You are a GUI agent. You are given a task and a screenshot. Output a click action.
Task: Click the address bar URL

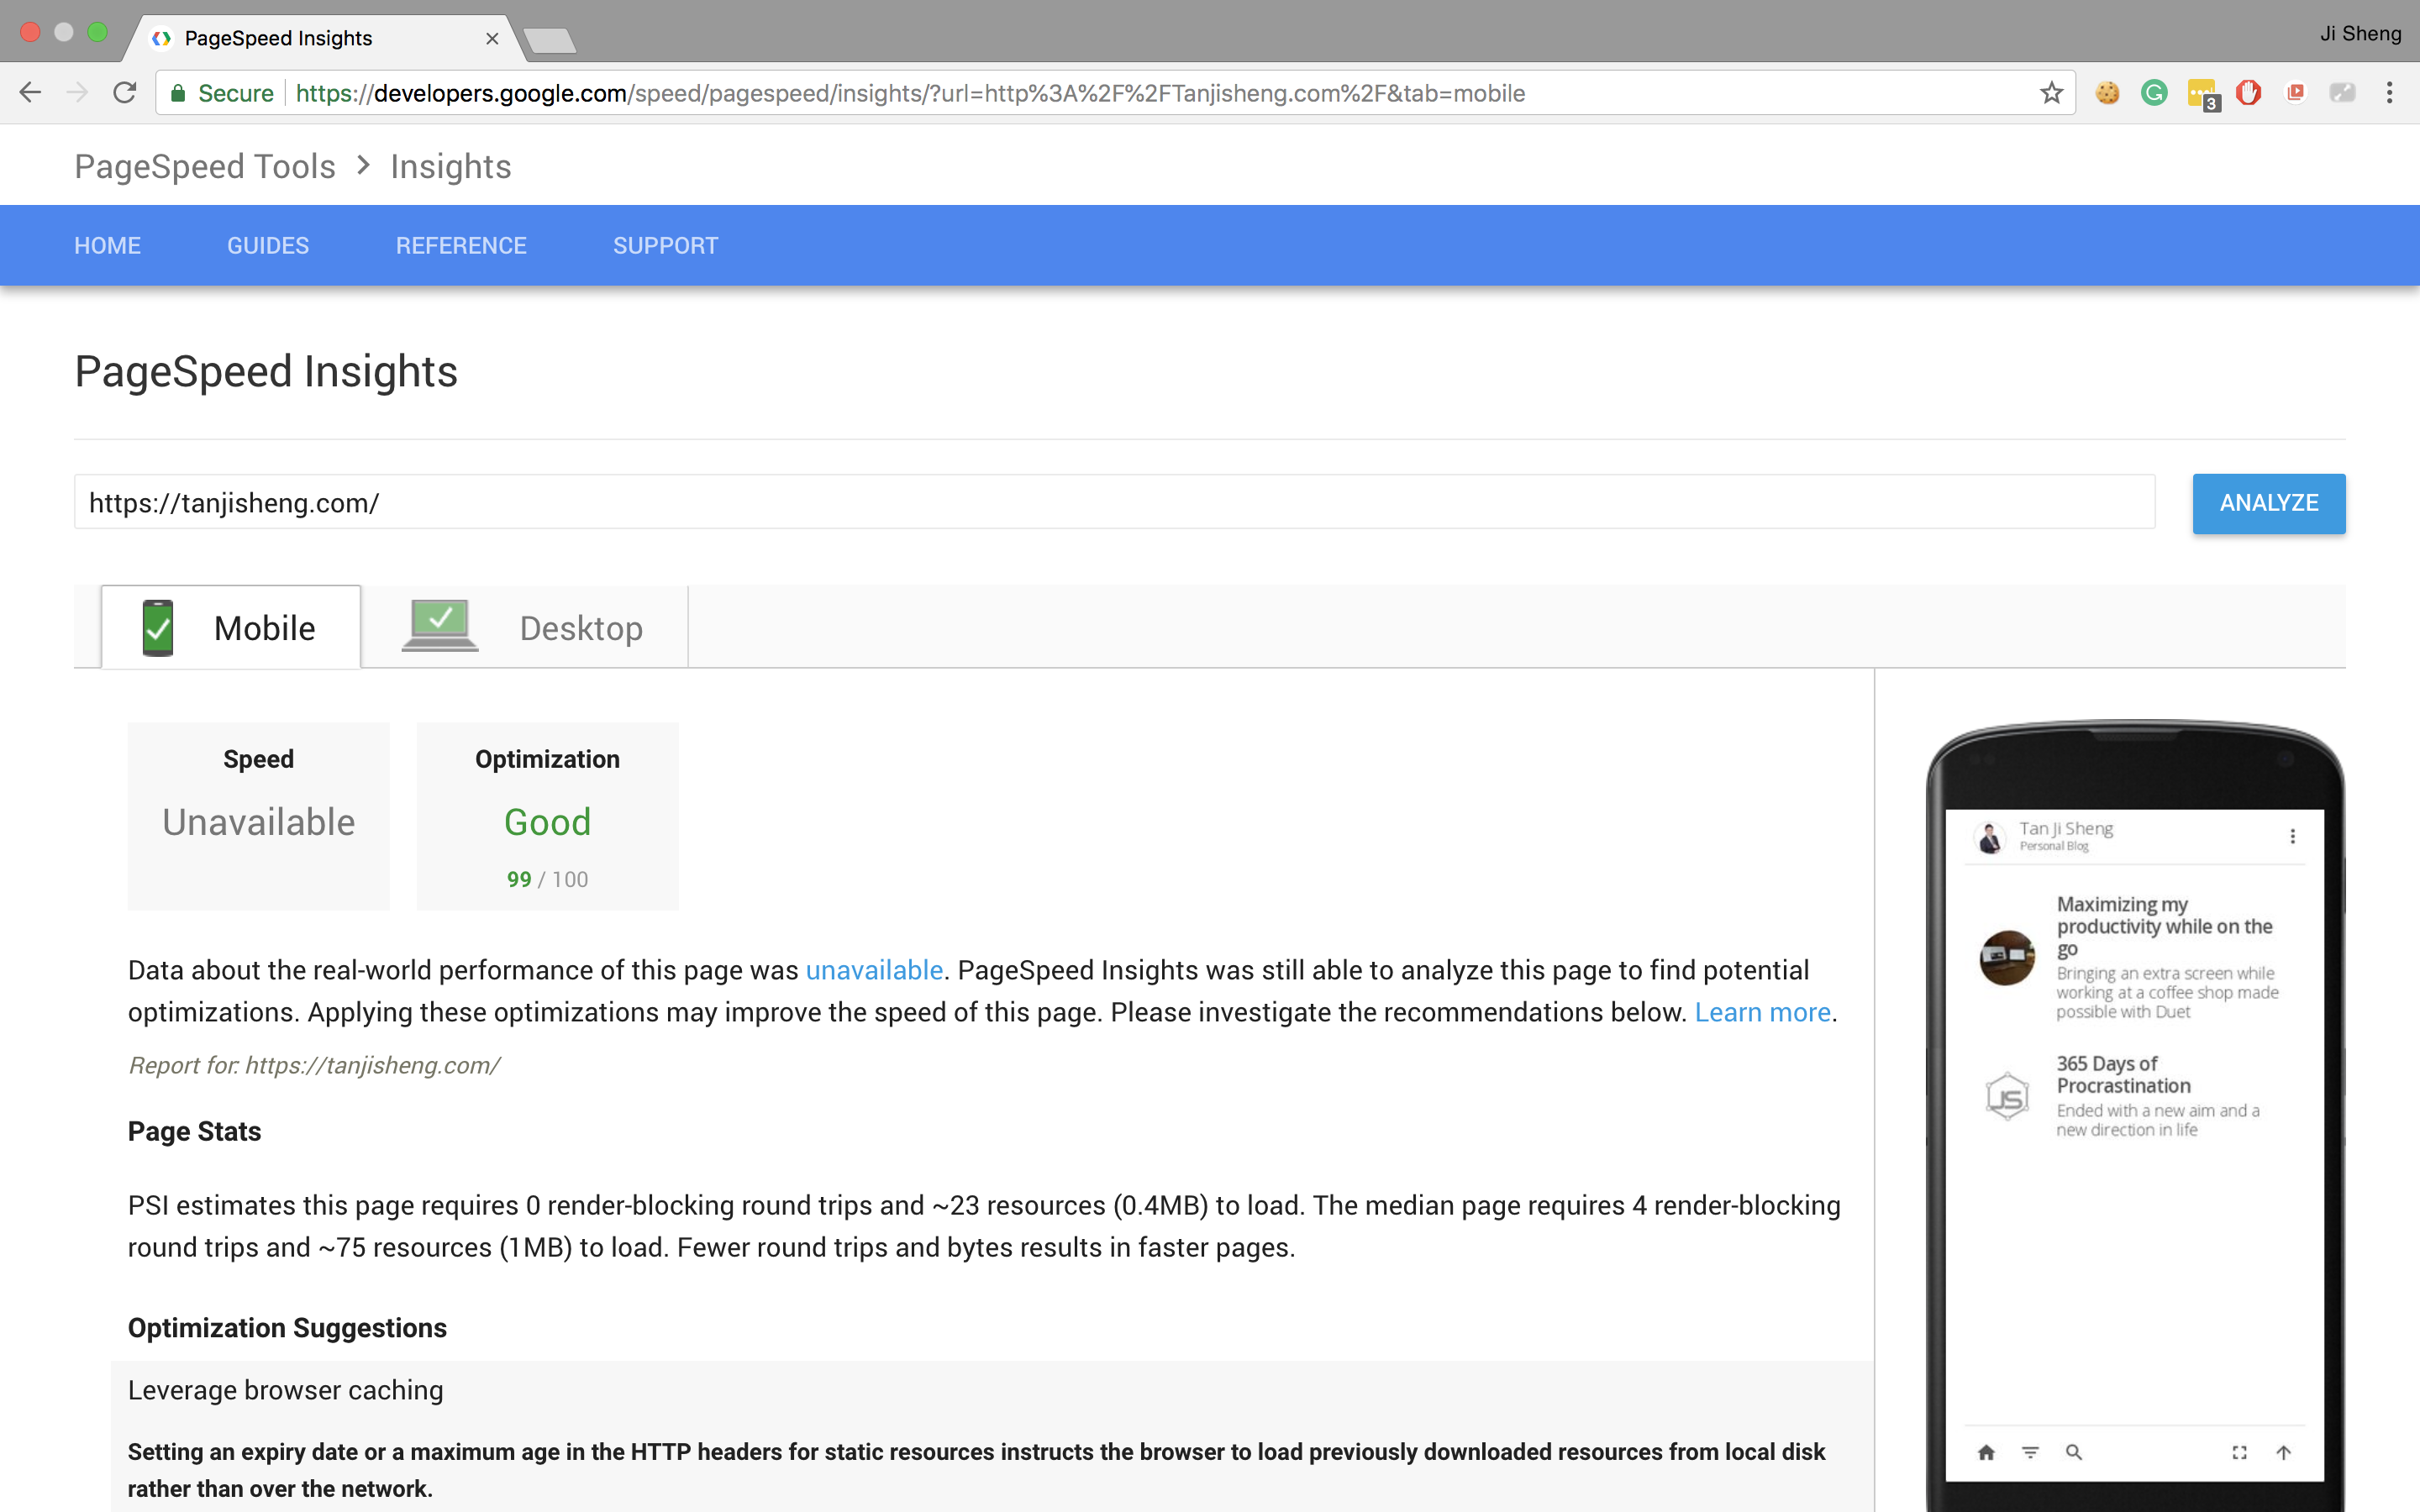pyautogui.click(x=910, y=93)
